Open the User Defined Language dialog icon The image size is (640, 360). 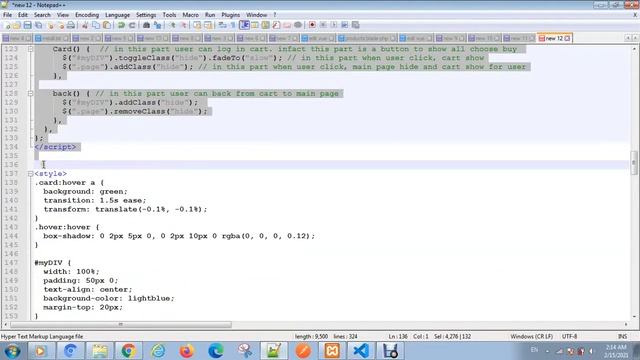pyautogui.click(x=255, y=25)
